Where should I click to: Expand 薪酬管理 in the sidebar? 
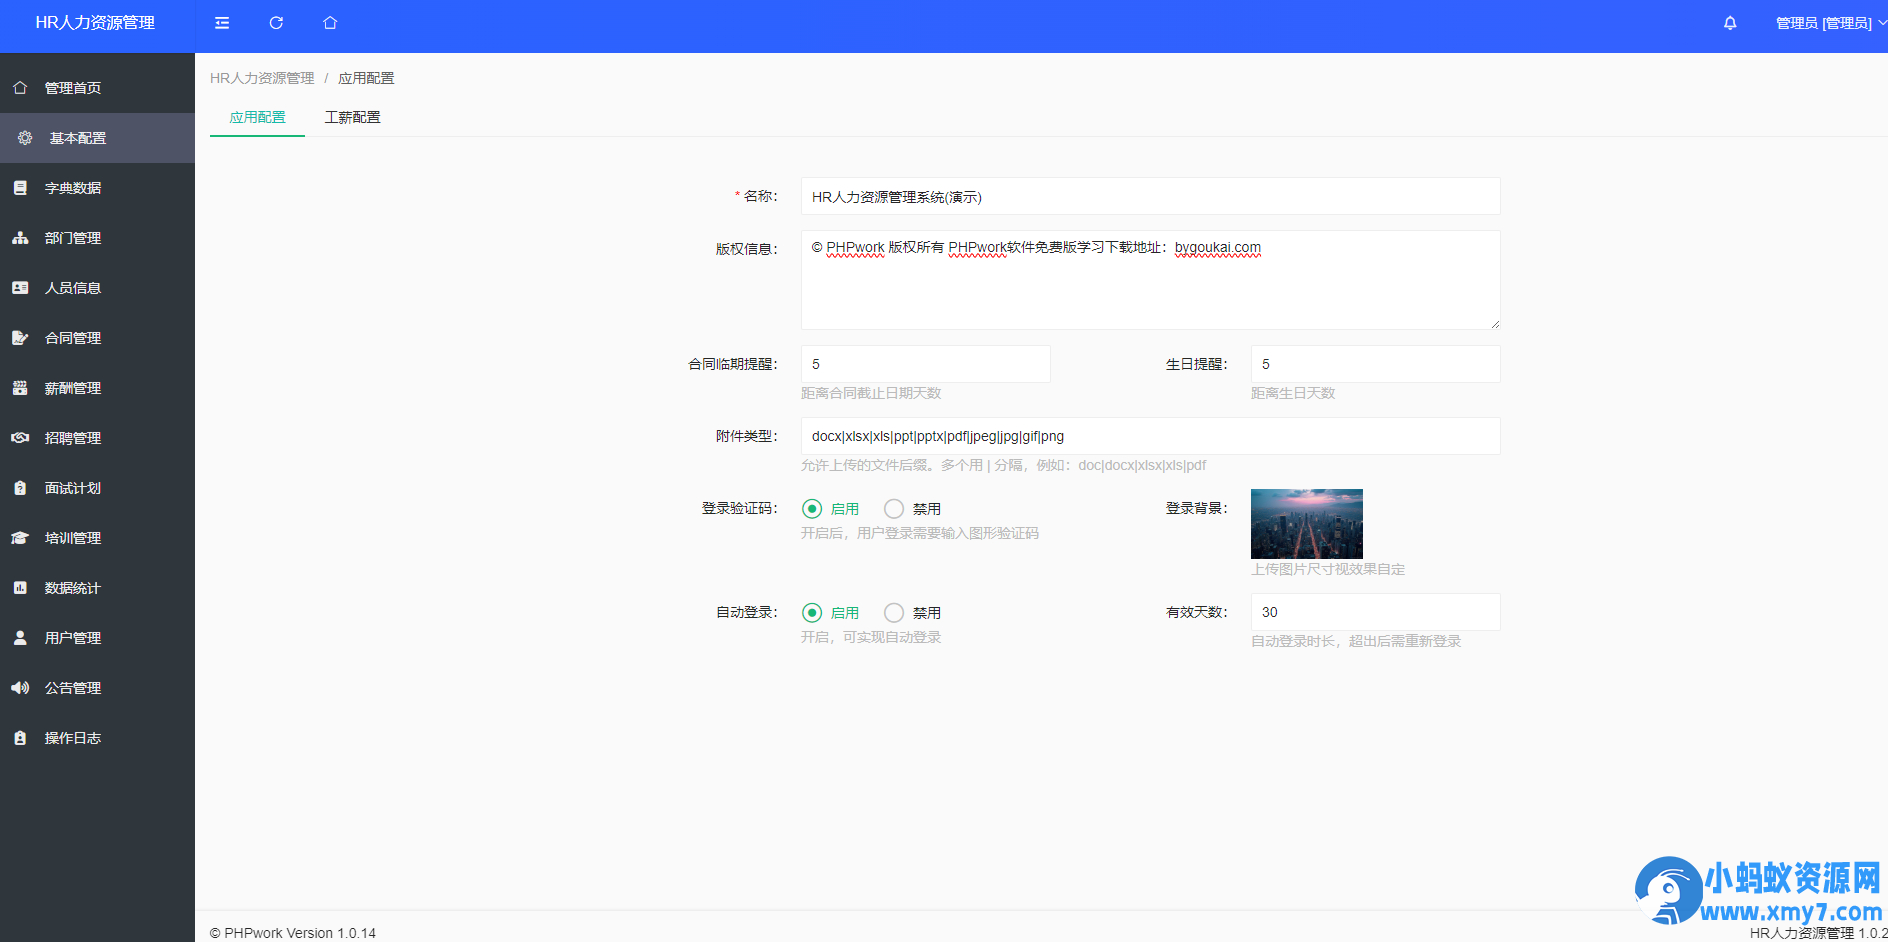pyautogui.click(x=72, y=388)
